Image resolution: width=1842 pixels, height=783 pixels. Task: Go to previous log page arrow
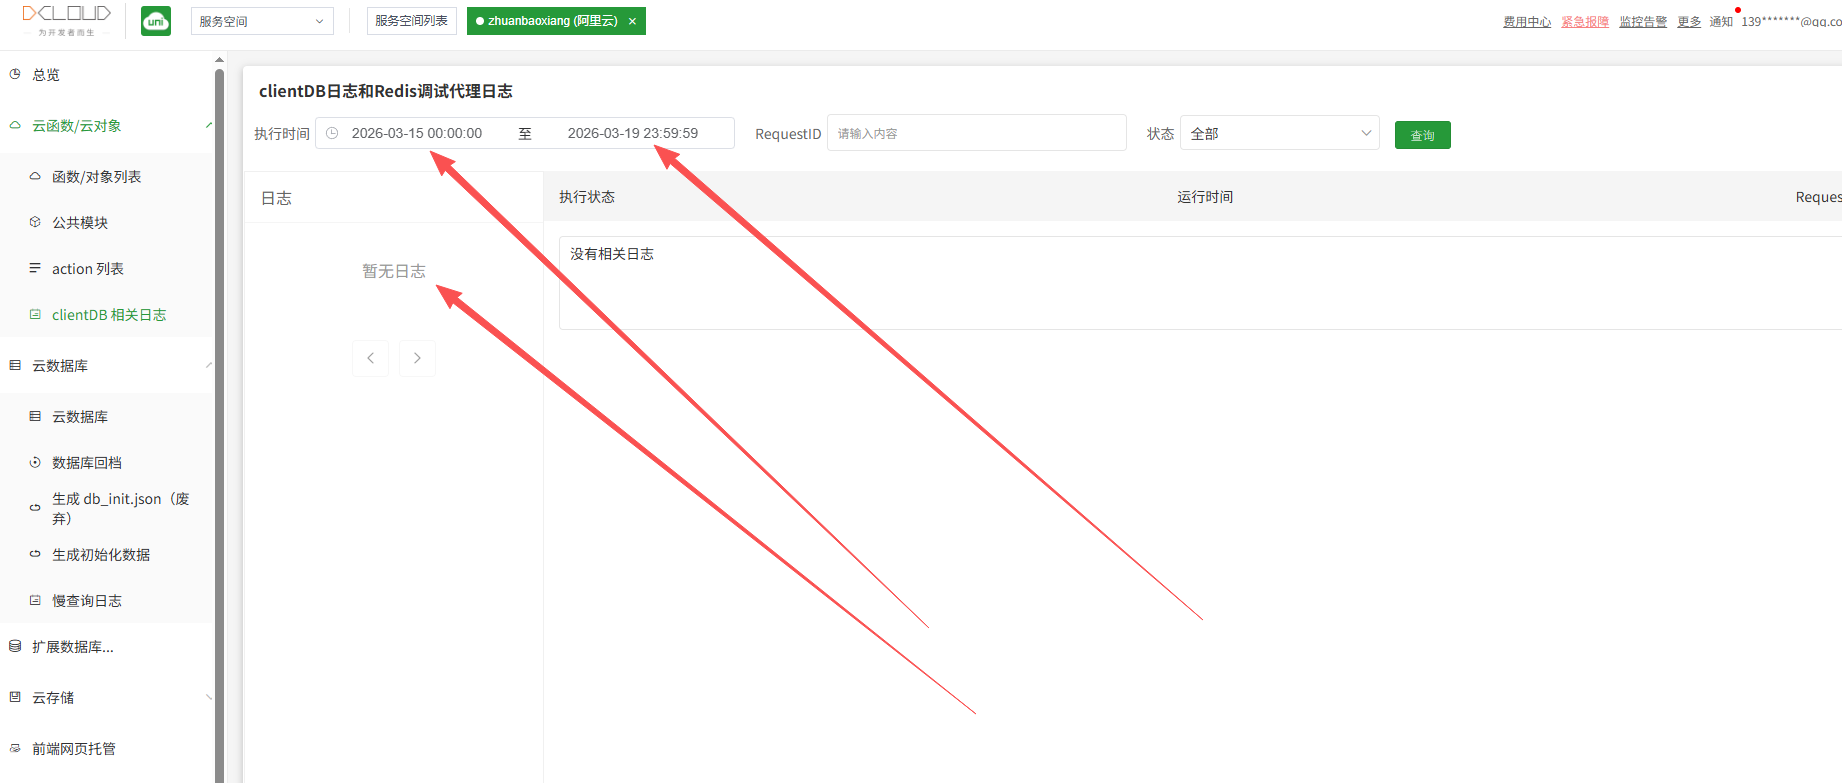point(370,358)
